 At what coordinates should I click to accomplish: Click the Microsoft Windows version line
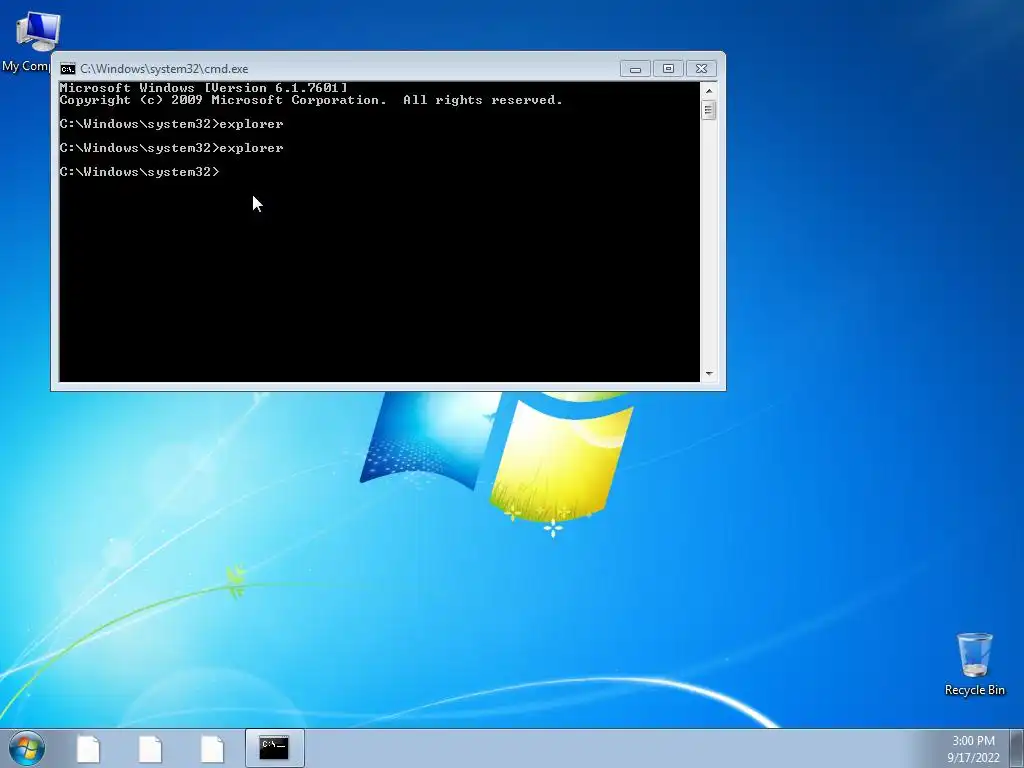[204, 88]
